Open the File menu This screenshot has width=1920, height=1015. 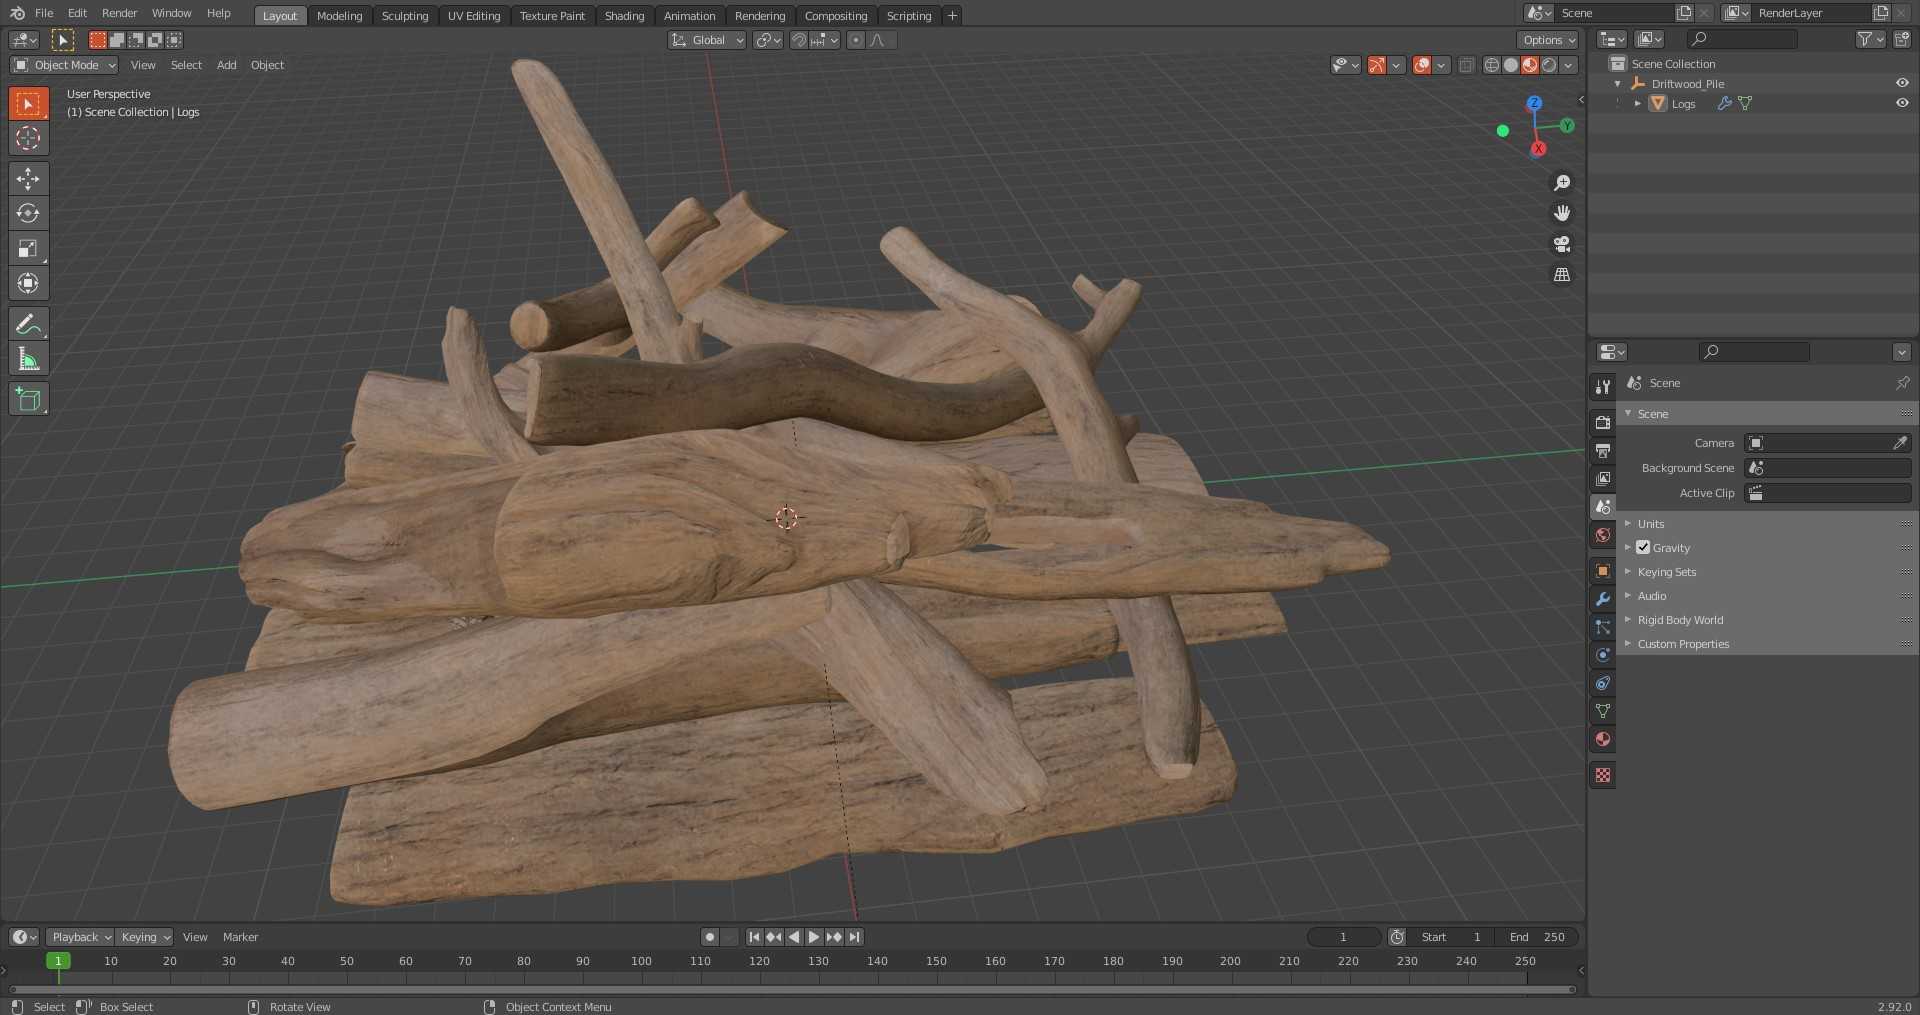(44, 13)
